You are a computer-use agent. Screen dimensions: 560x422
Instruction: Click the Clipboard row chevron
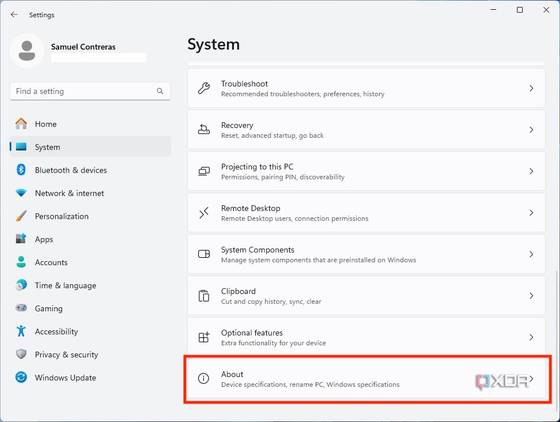click(x=531, y=296)
